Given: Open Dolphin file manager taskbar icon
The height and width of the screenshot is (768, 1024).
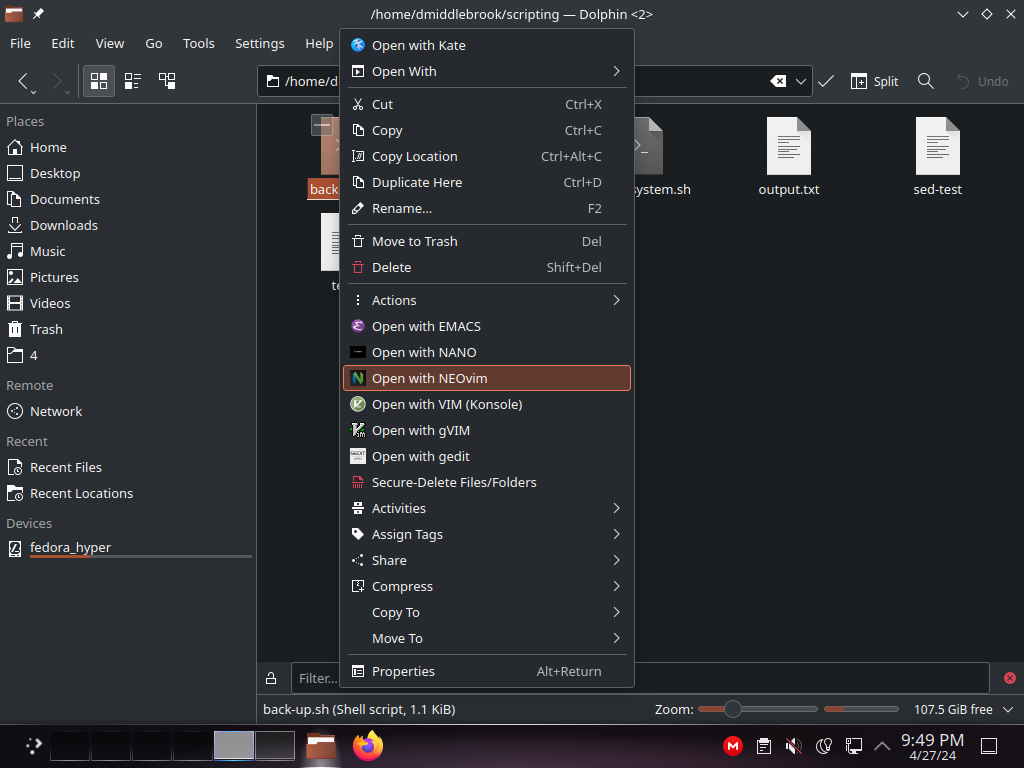Looking at the screenshot, I should [321, 746].
